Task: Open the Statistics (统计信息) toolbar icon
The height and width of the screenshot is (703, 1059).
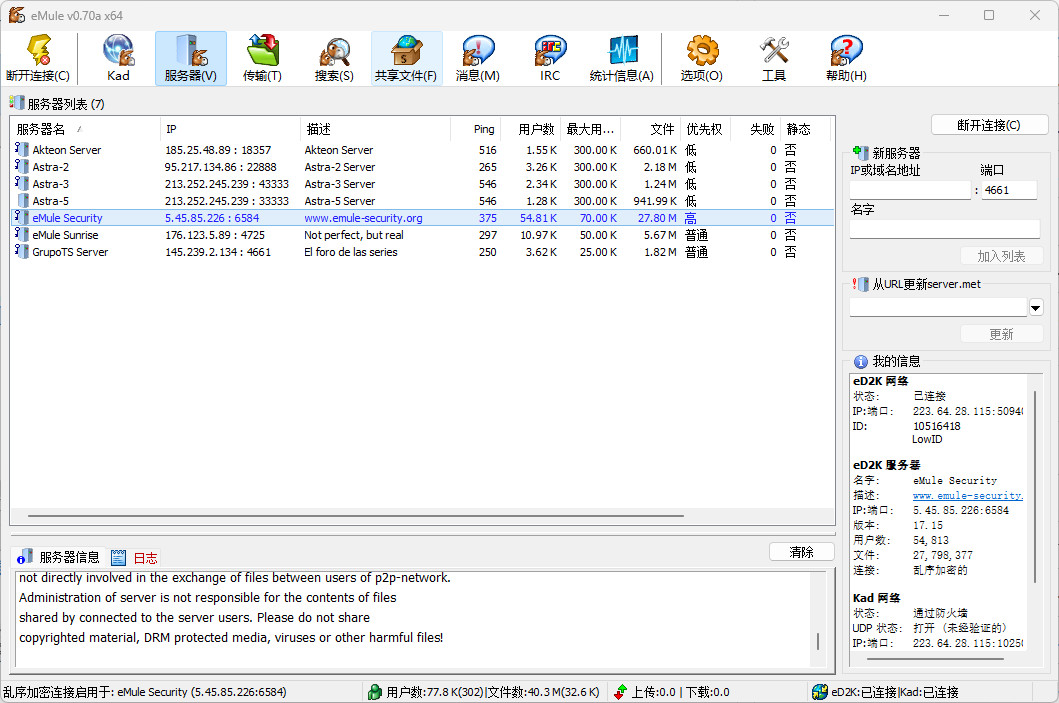Action: pyautogui.click(x=621, y=58)
